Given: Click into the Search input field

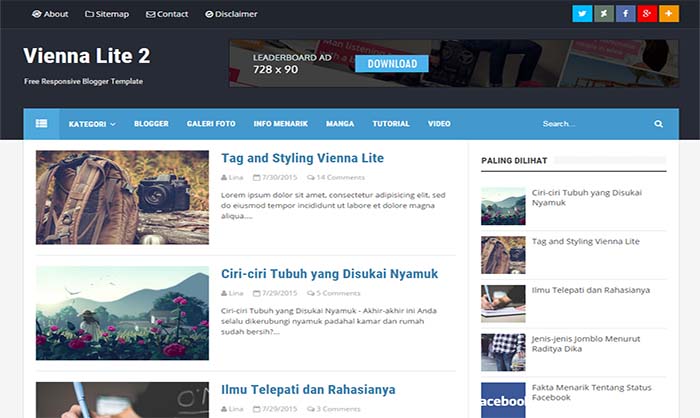Looking at the screenshot, I should click(x=594, y=124).
